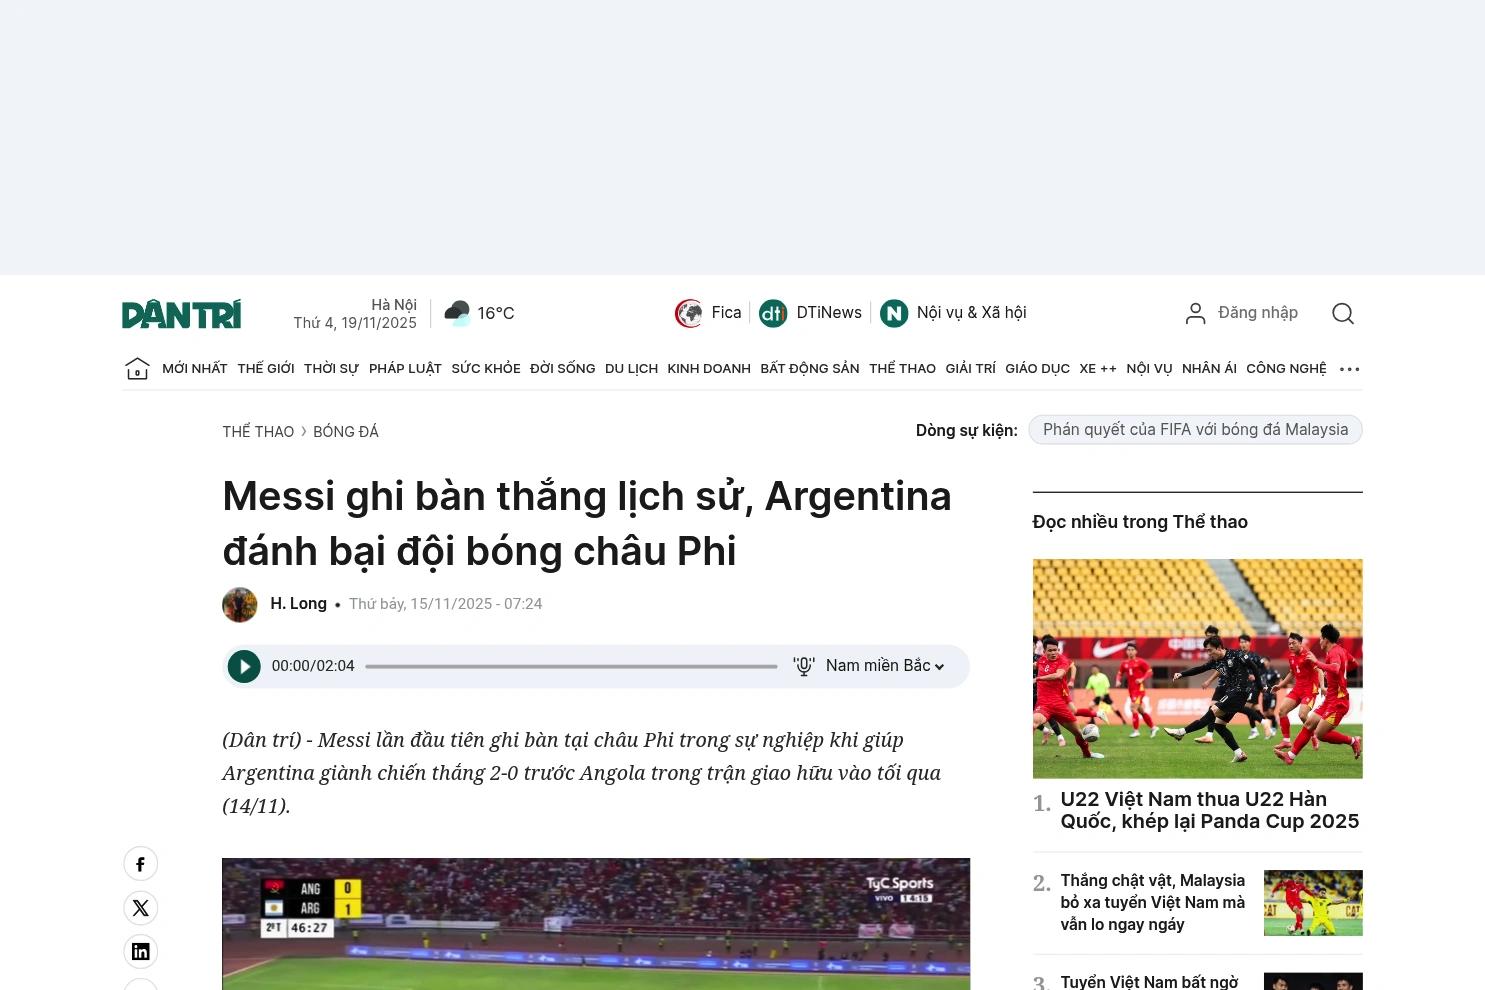1485x990 pixels.
Task: Seek along the audio progress bar
Action: click(571, 666)
